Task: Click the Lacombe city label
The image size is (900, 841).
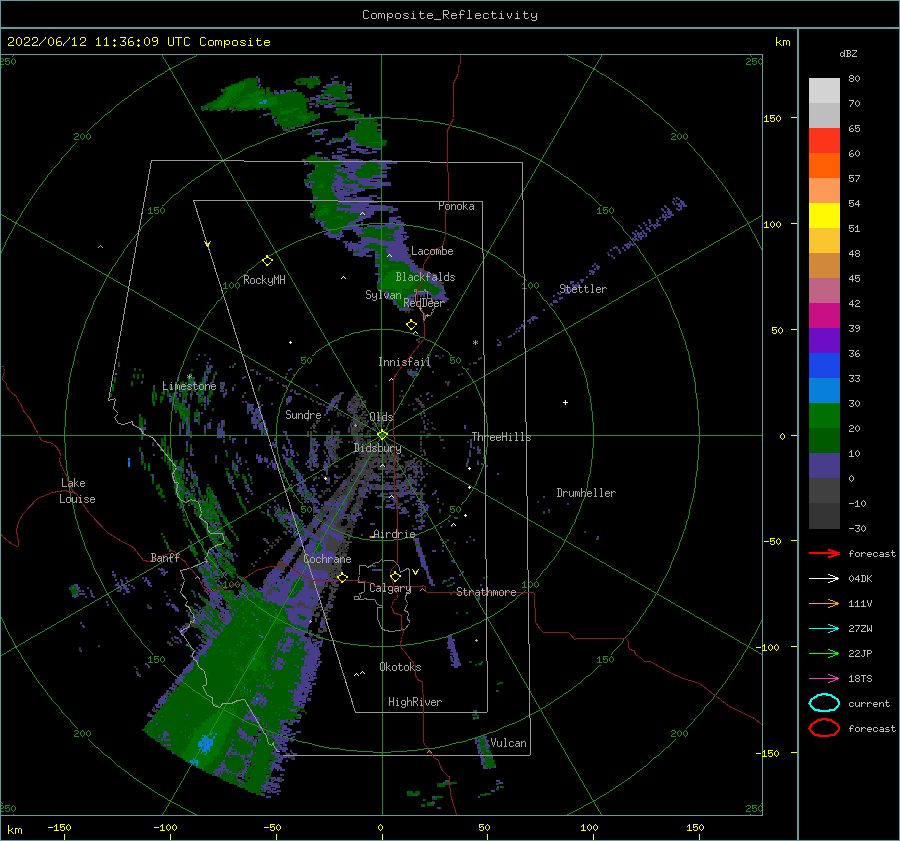Action: coord(432,251)
